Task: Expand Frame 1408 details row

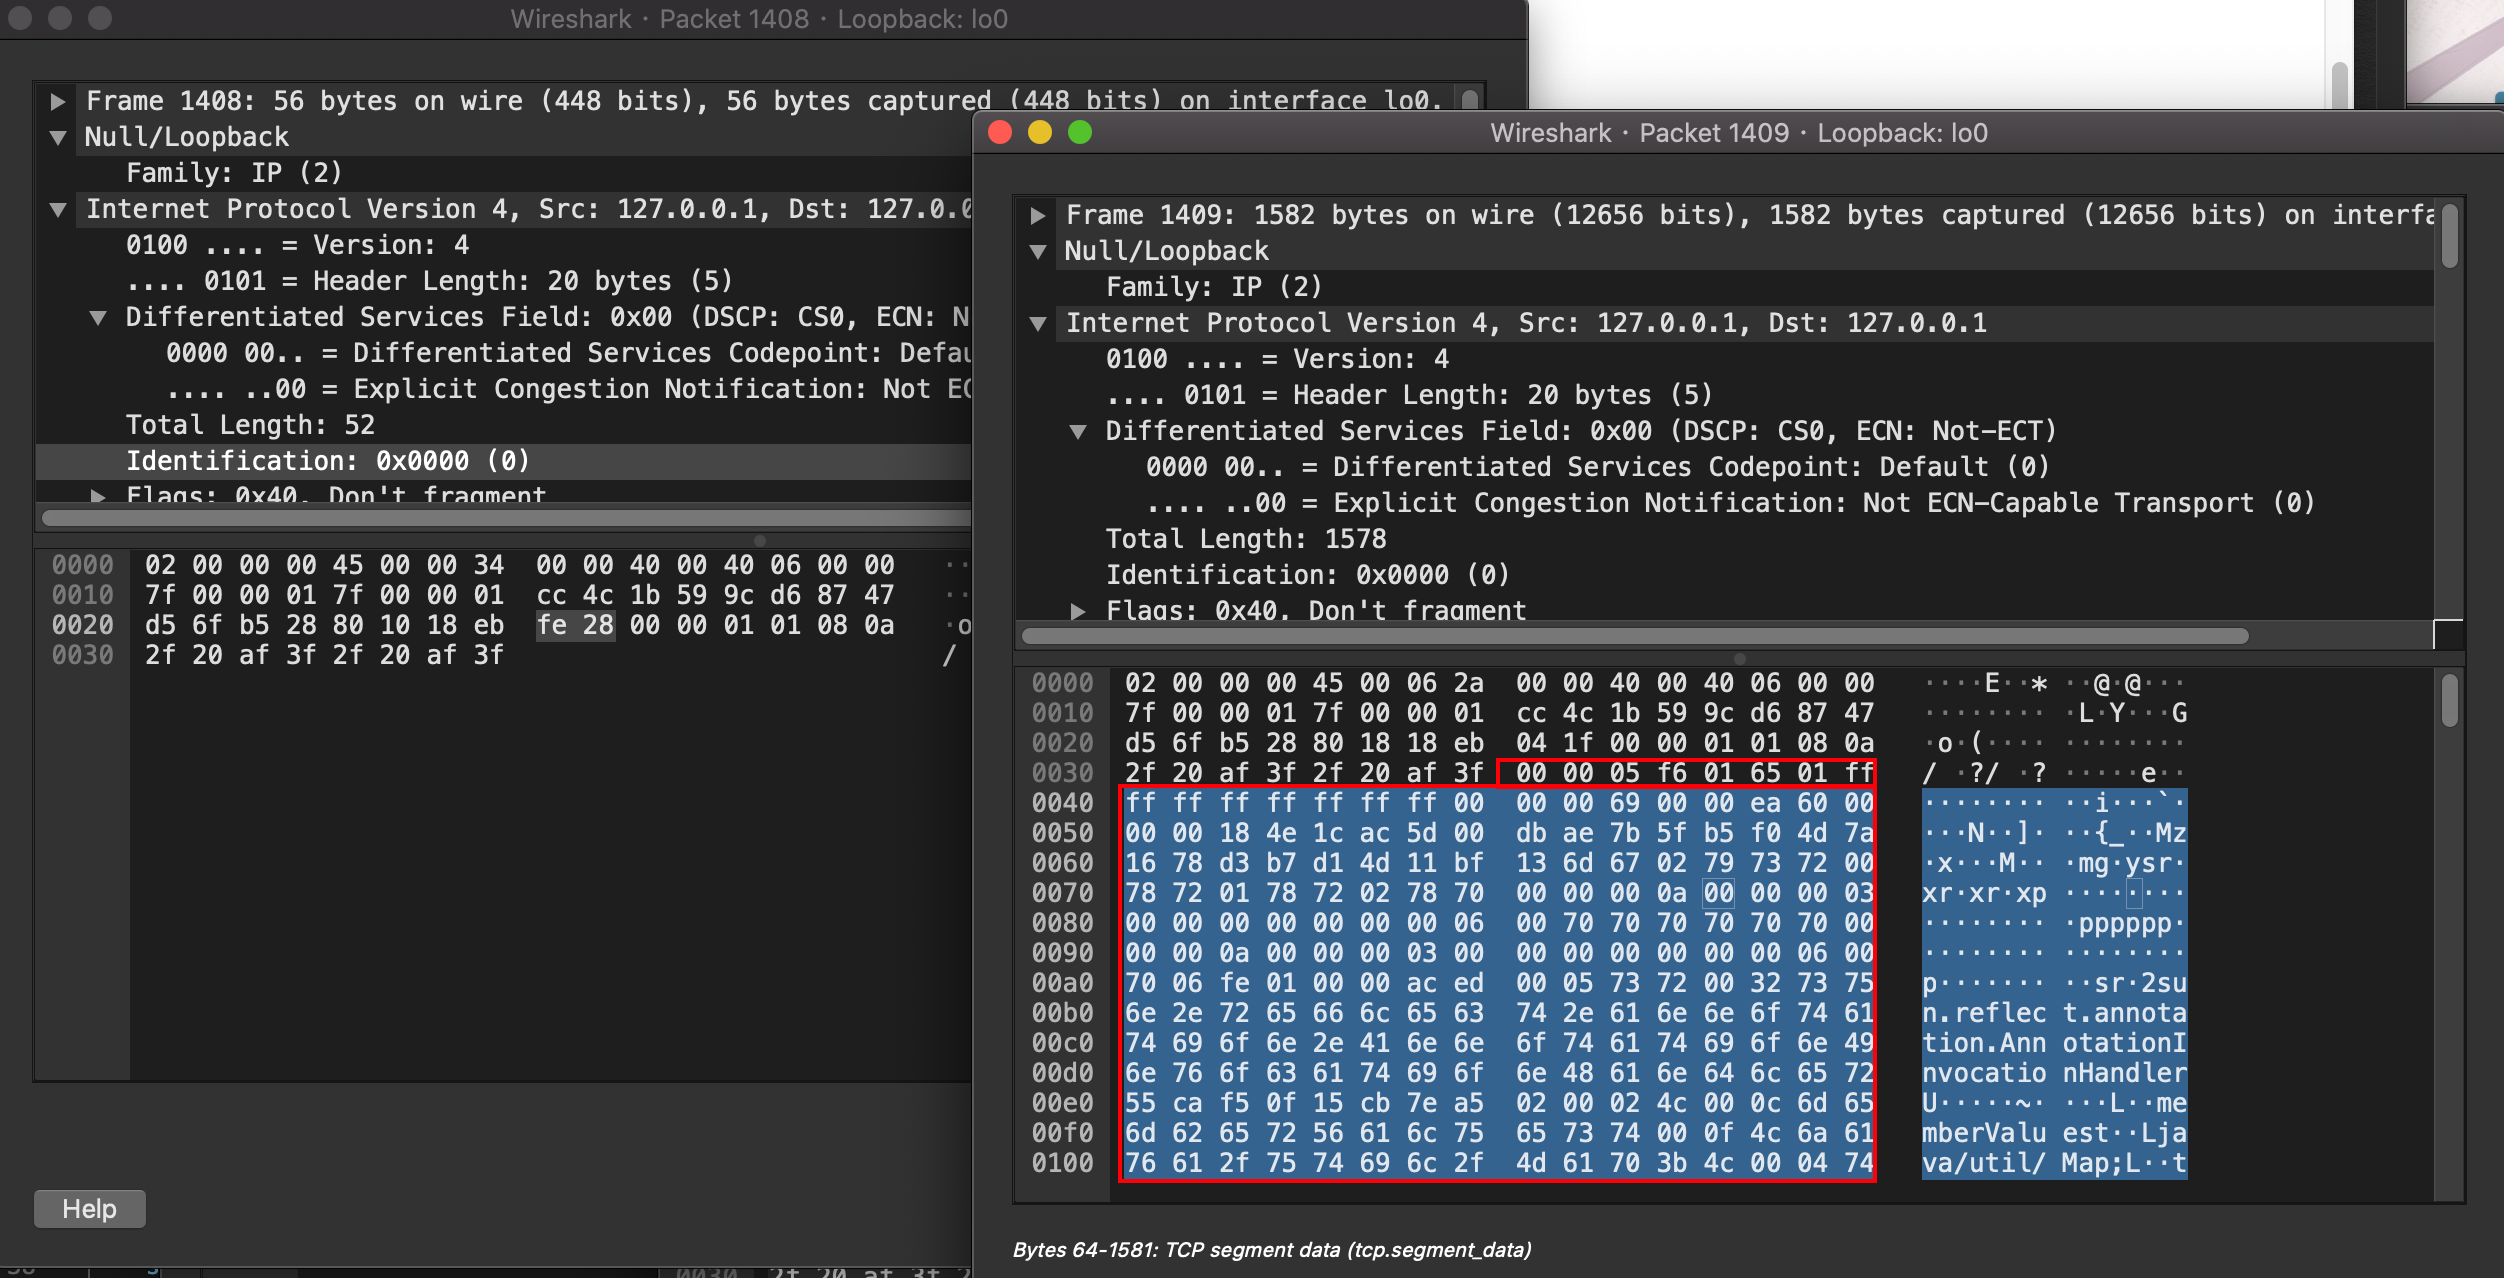Action: click(58, 102)
